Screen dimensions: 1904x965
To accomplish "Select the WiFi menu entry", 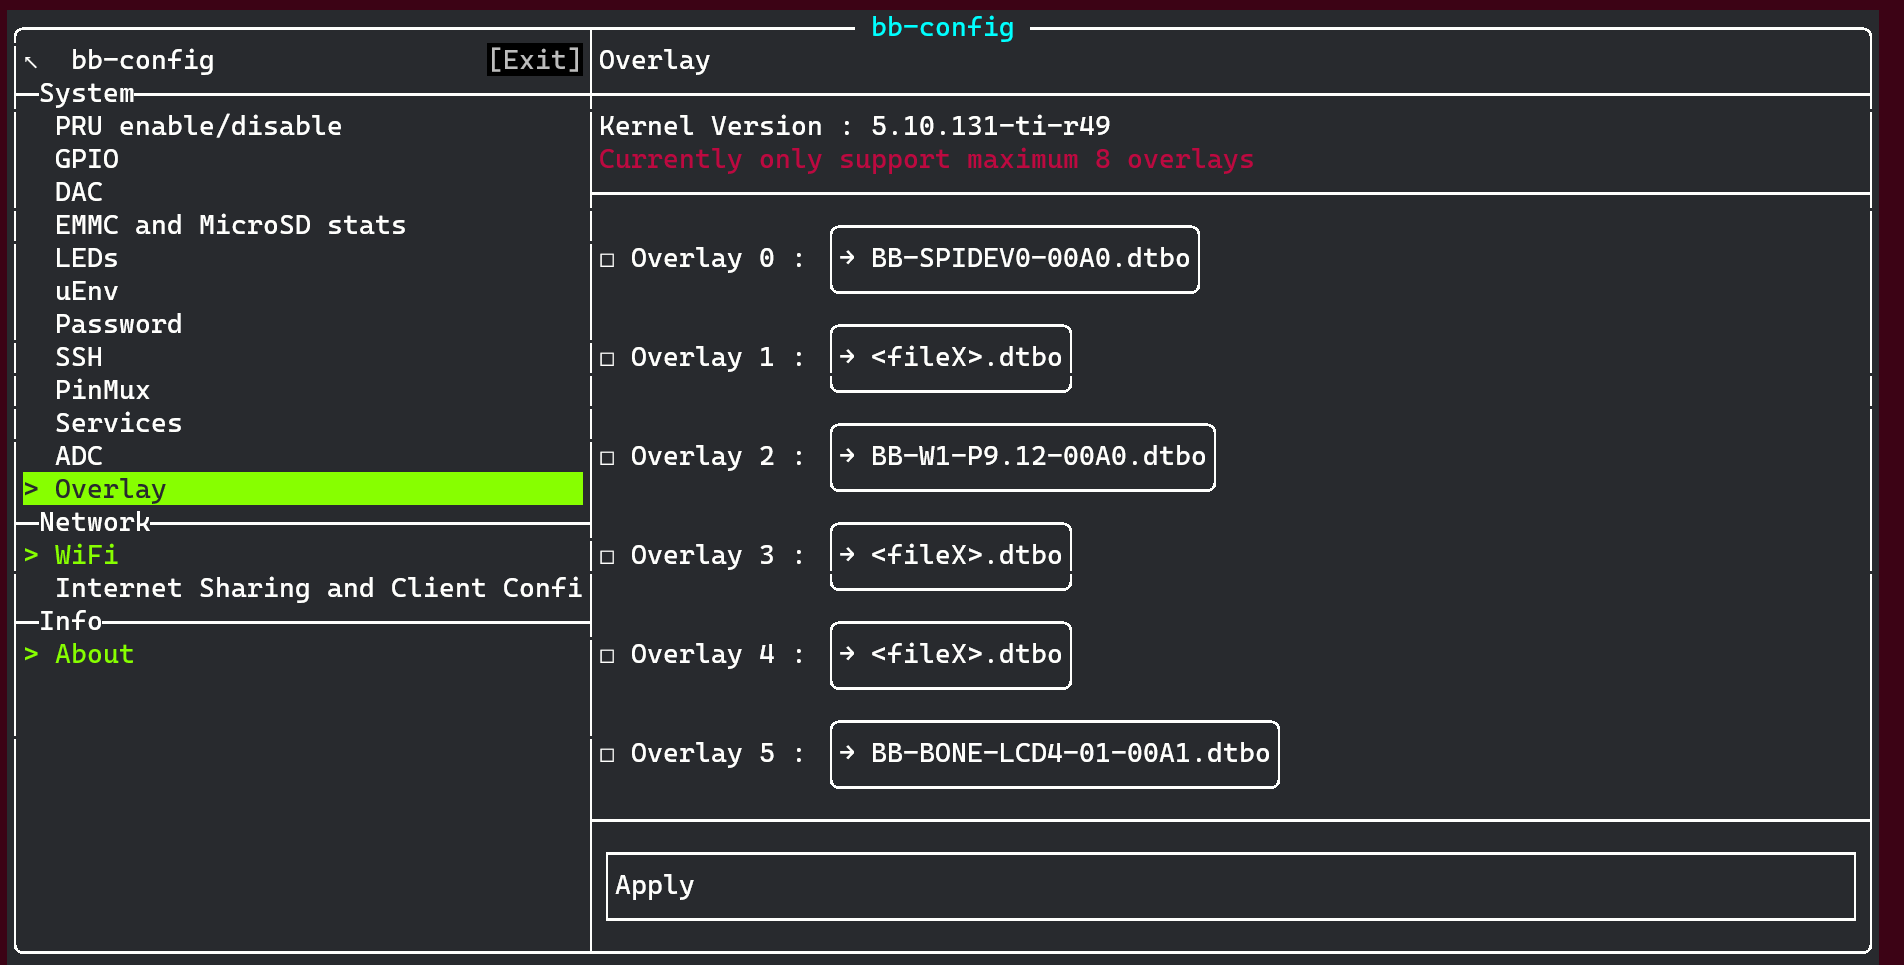I will pos(85,555).
